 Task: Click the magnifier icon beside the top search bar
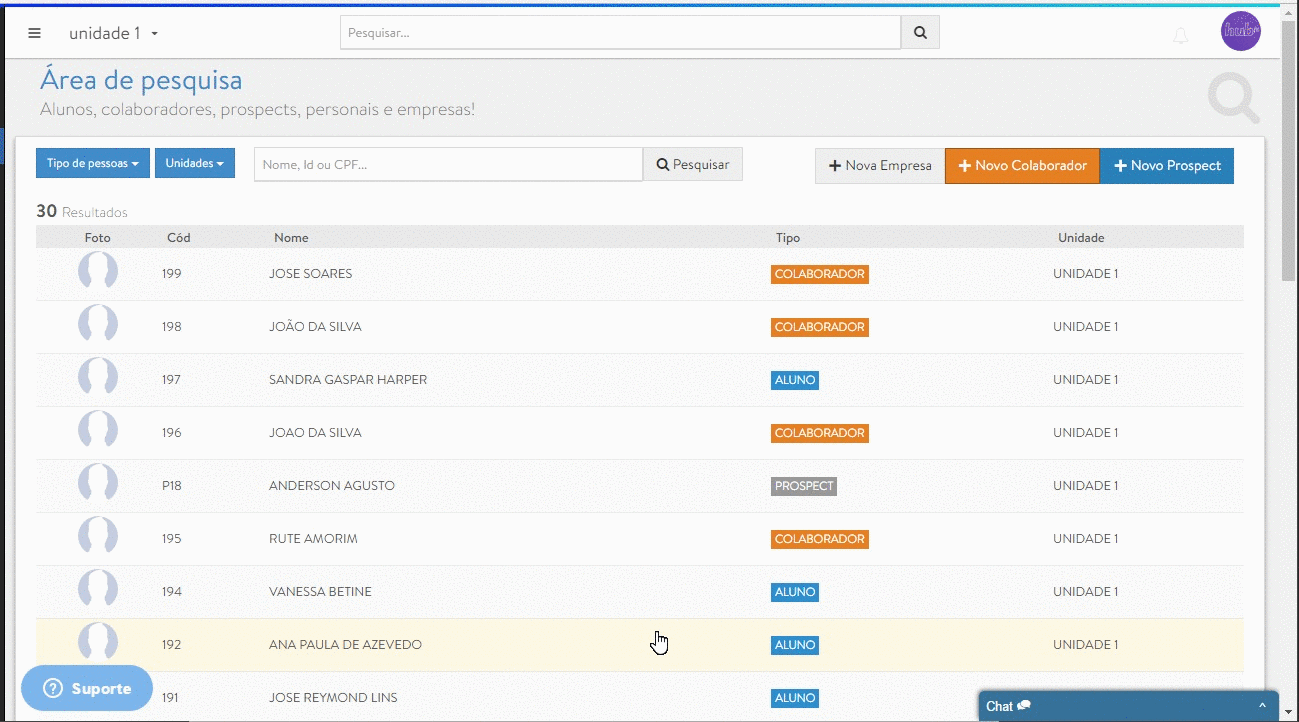(920, 33)
